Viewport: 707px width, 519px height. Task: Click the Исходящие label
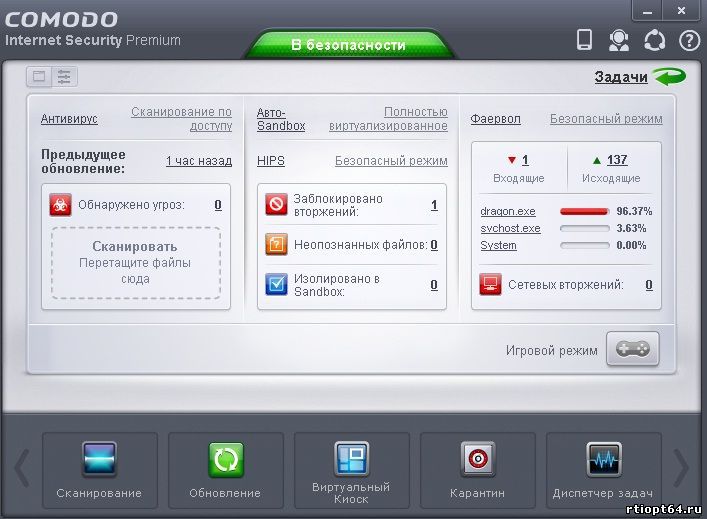point(611,179)
